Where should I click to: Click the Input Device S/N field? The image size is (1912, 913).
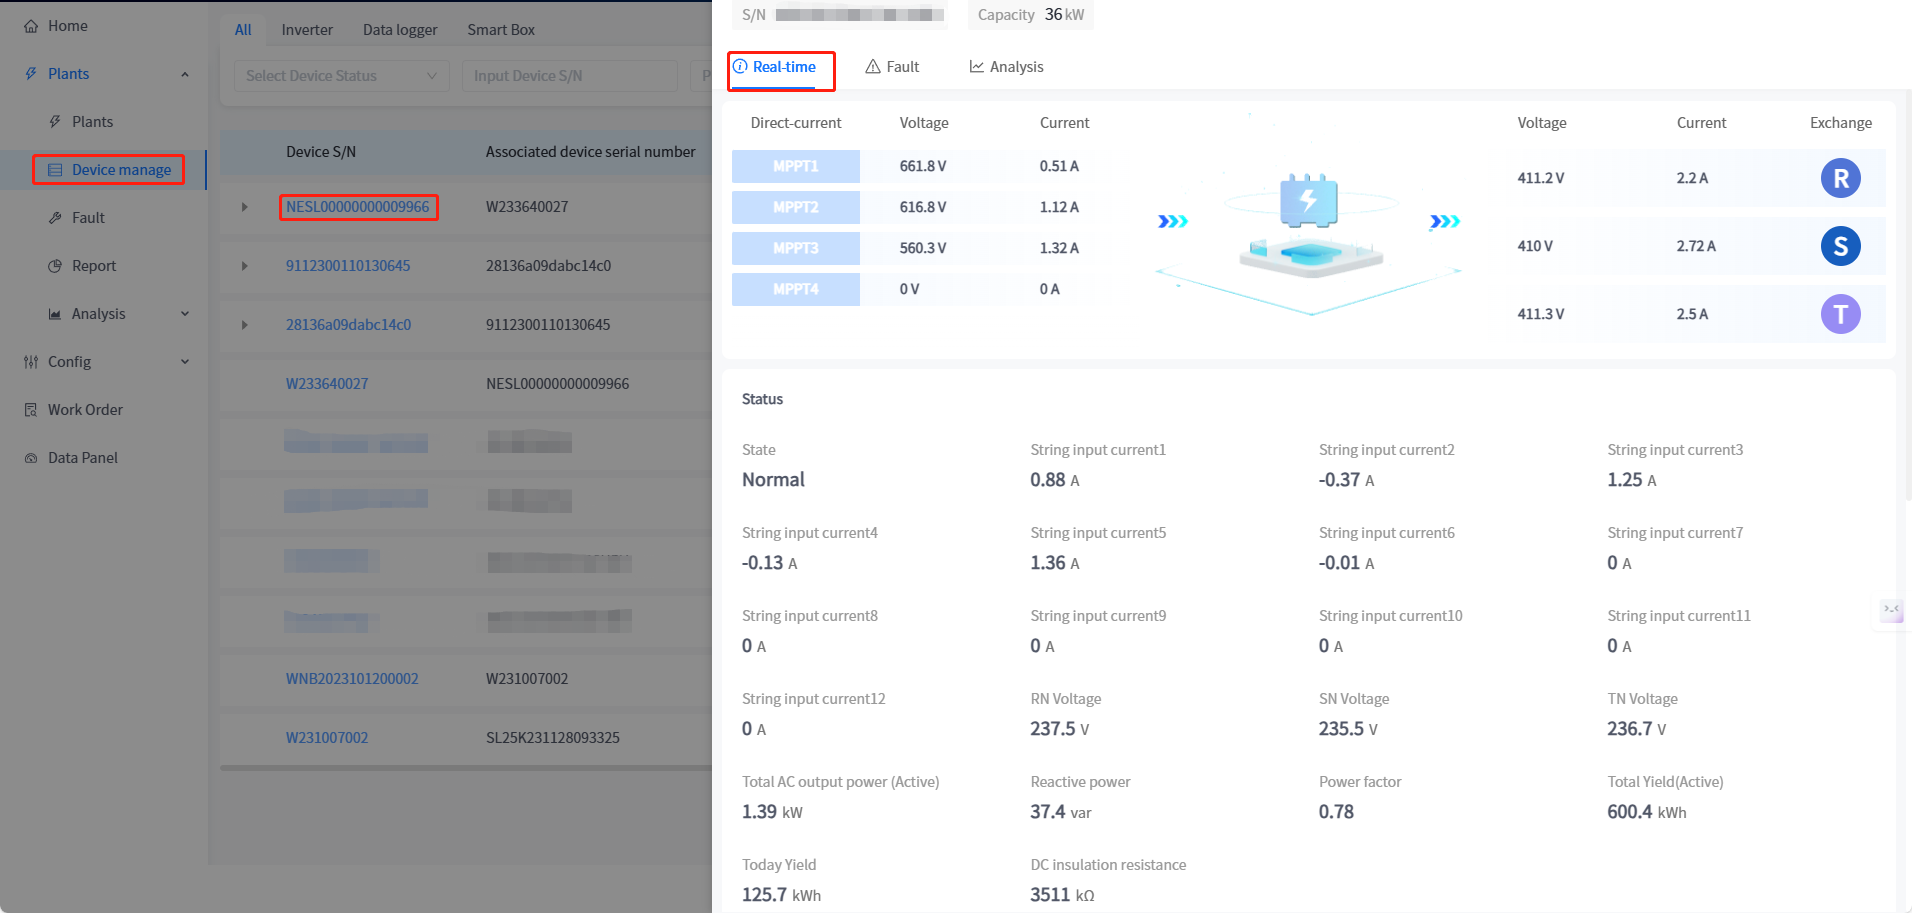click(x=569, y=76)
